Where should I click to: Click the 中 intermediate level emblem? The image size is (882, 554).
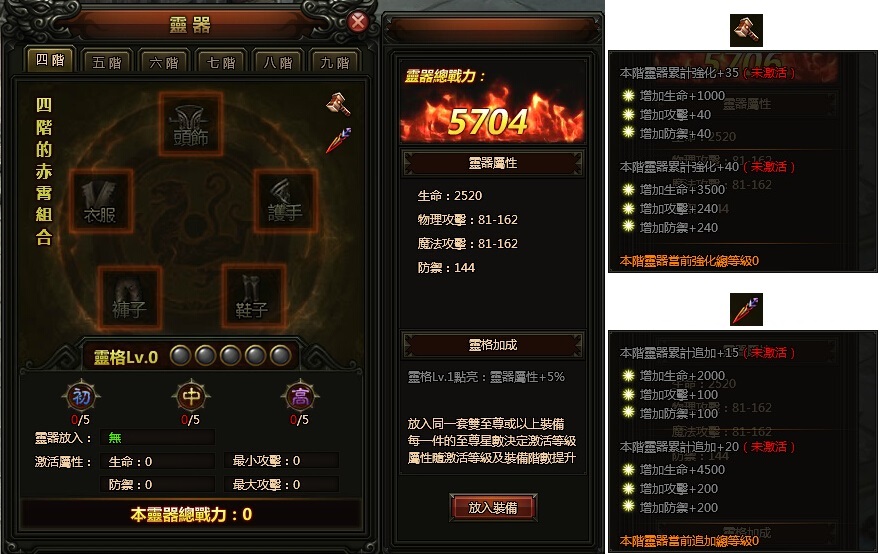pyautogui.click(x=191, y=397)
